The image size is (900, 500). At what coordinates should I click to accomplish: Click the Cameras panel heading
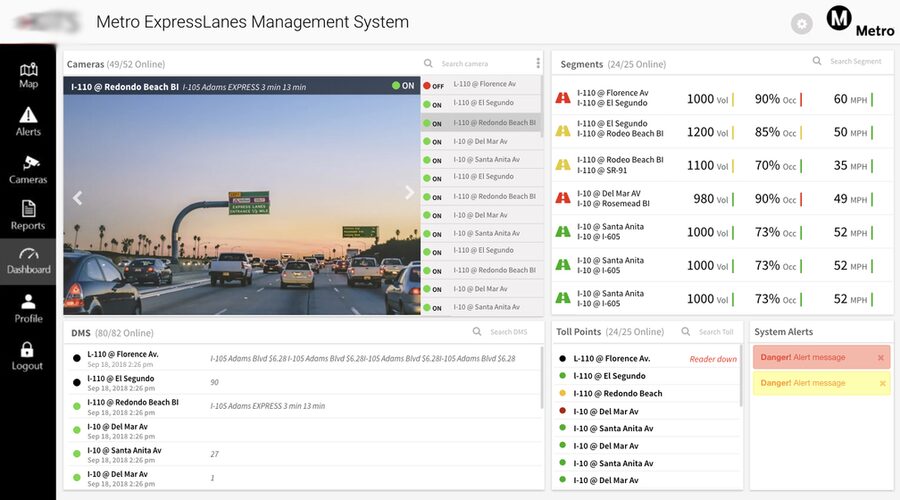pyautogui.click(x=86, y=64)
